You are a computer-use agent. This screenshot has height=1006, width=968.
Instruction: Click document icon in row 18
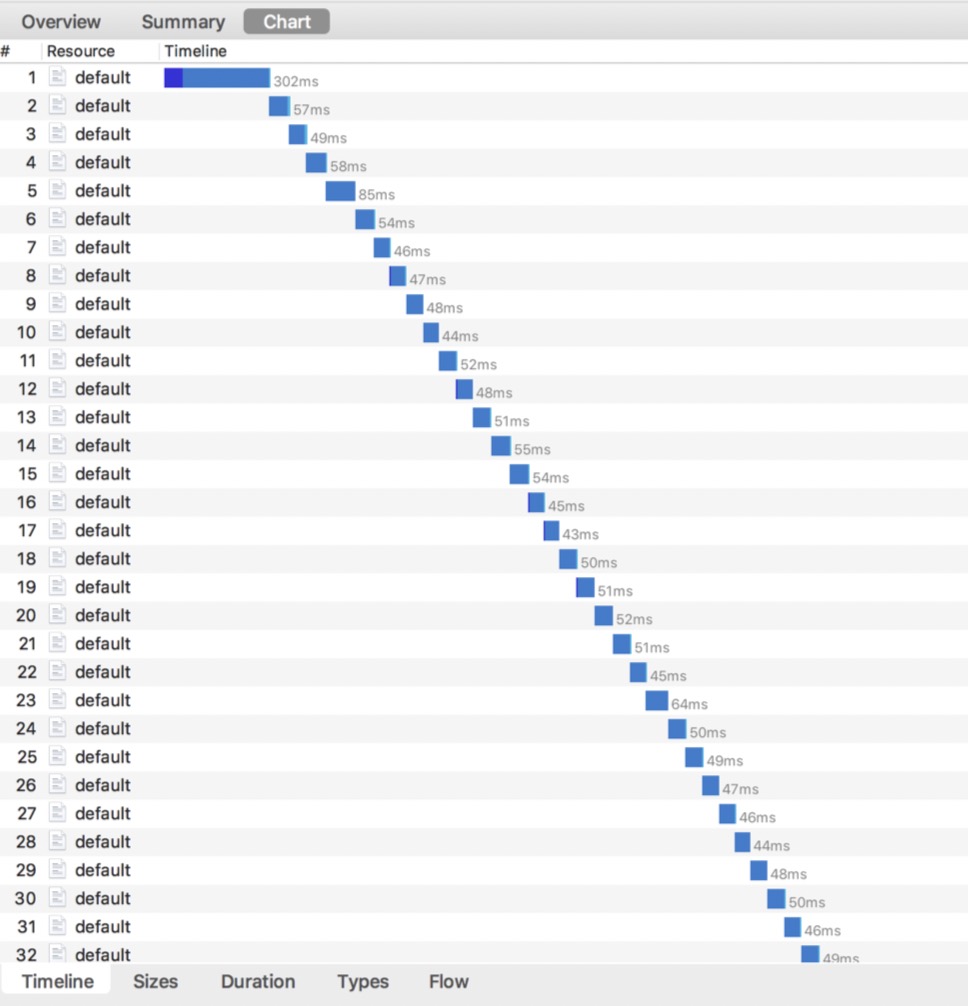coord(58,558)
